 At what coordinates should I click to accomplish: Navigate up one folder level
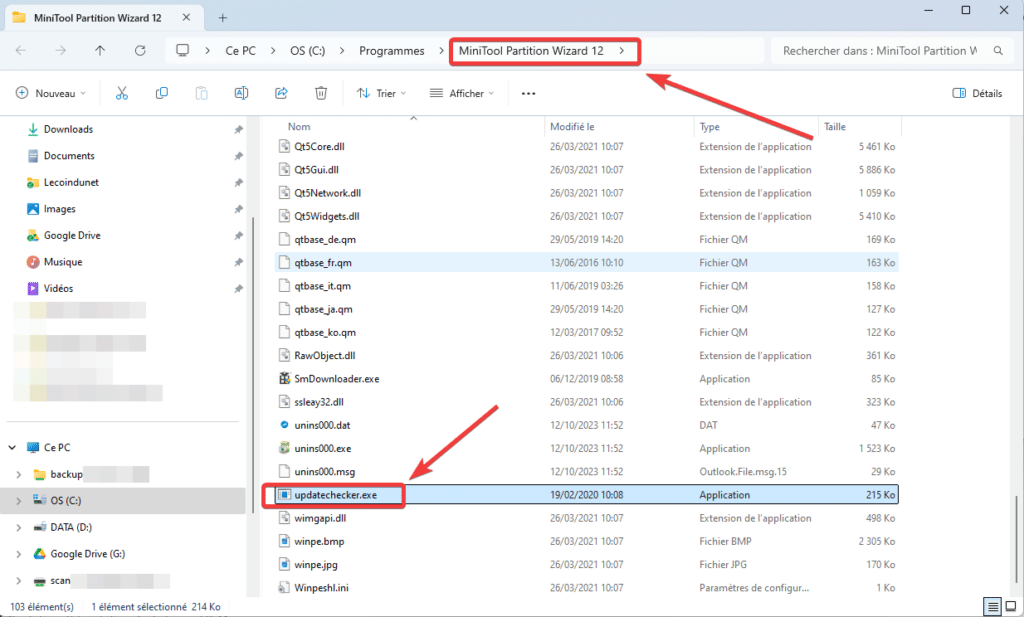pyautogui.click(x=100, y=50)
